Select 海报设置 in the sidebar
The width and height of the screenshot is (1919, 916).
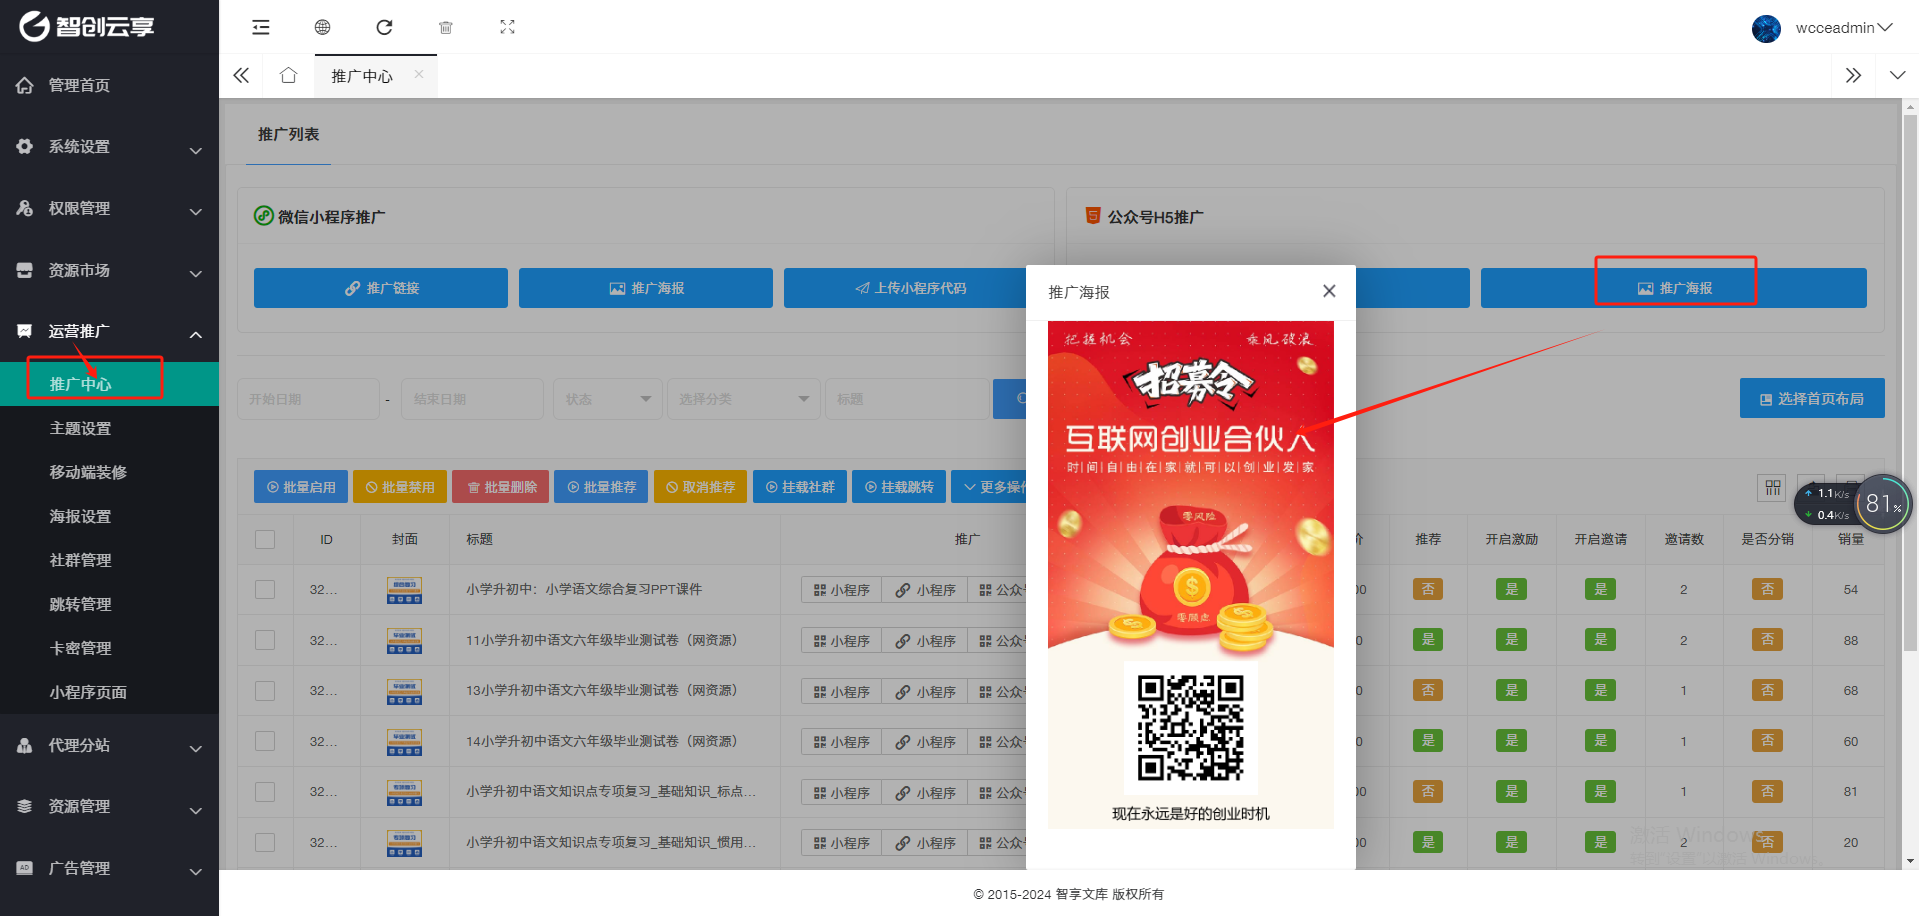109,516
